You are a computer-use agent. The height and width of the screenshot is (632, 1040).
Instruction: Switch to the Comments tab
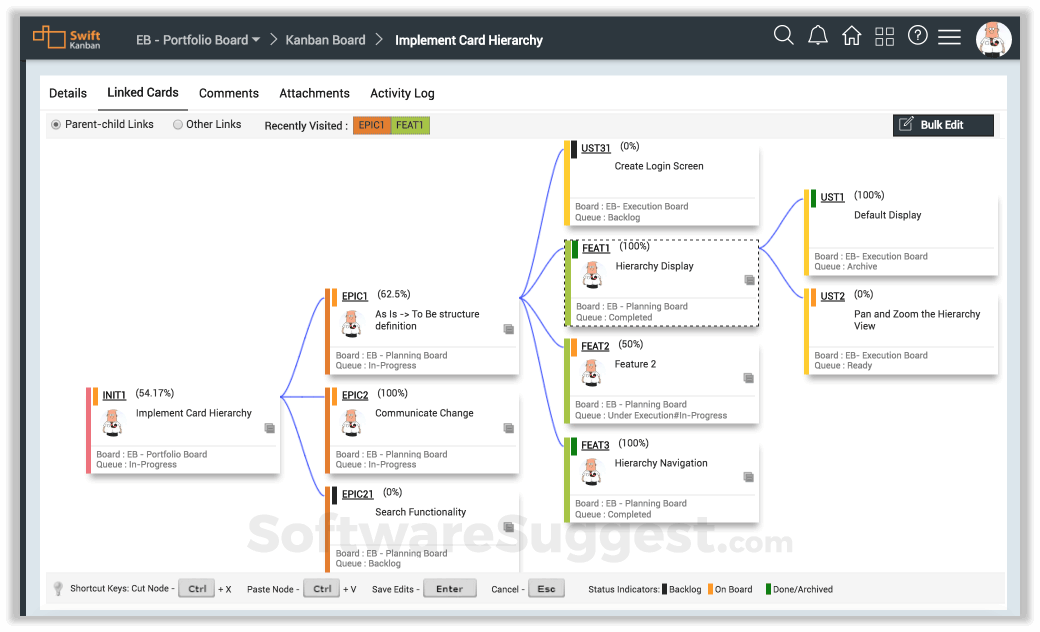(x=228, y=93)
